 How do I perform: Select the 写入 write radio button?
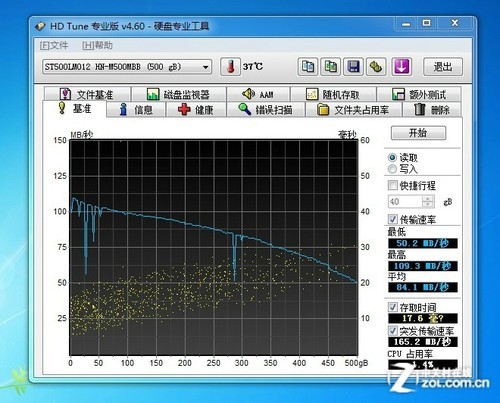tap(392, 169)
